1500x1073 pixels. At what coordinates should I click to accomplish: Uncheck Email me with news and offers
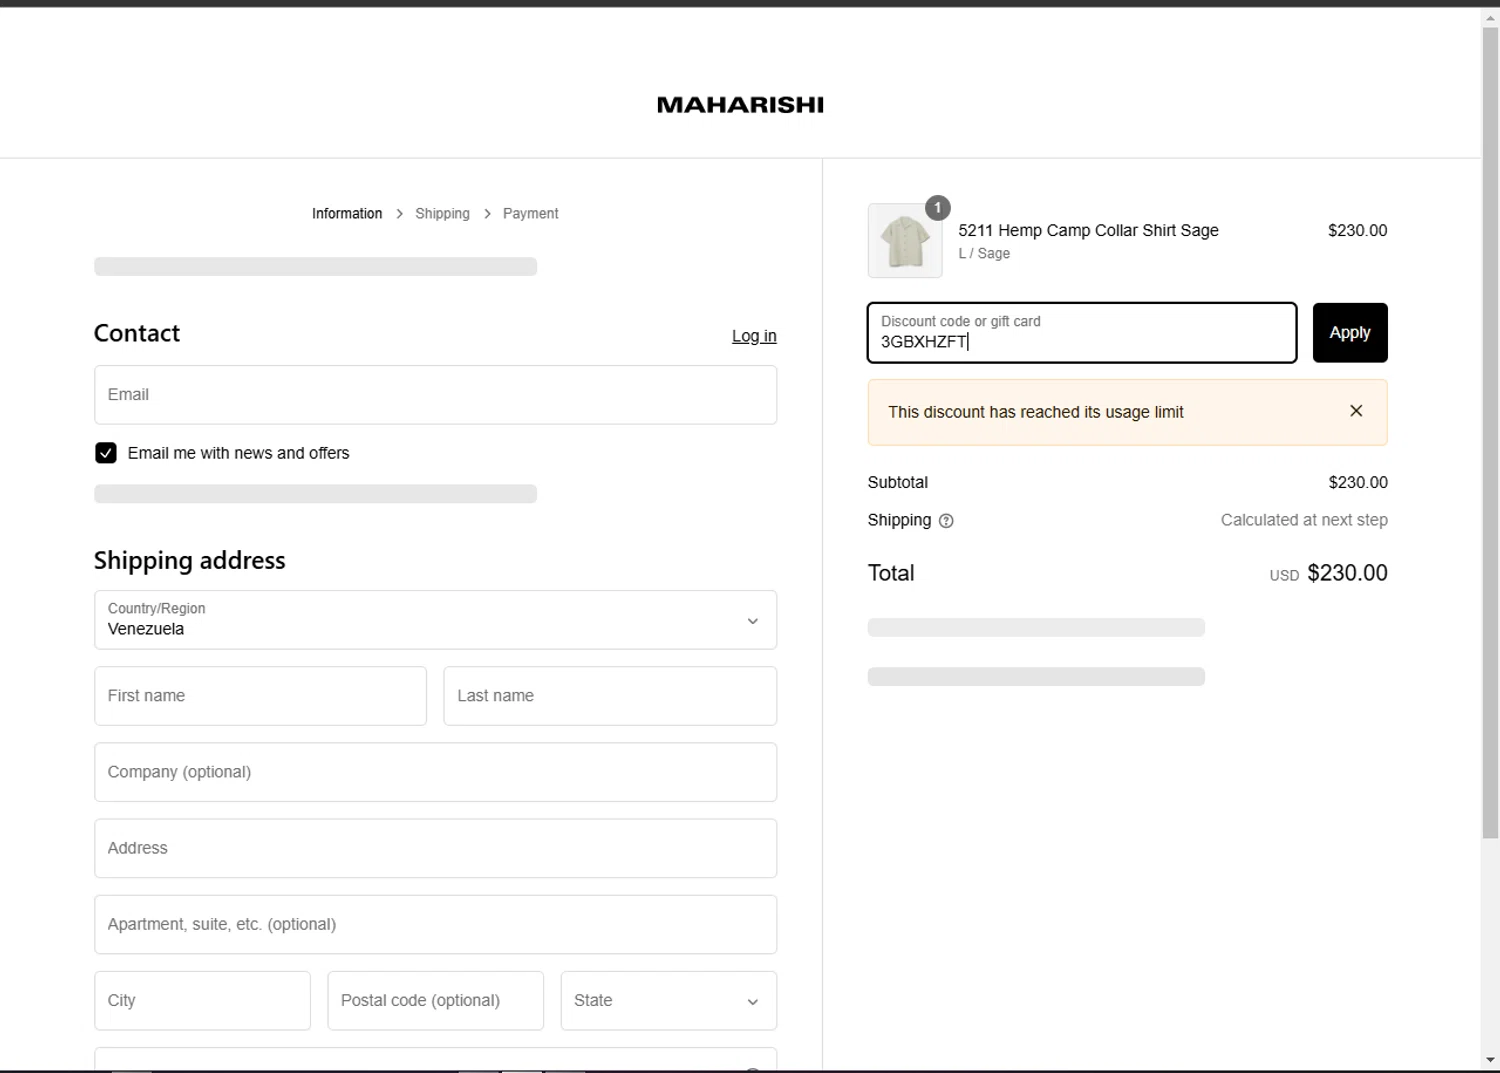[106, 453]
